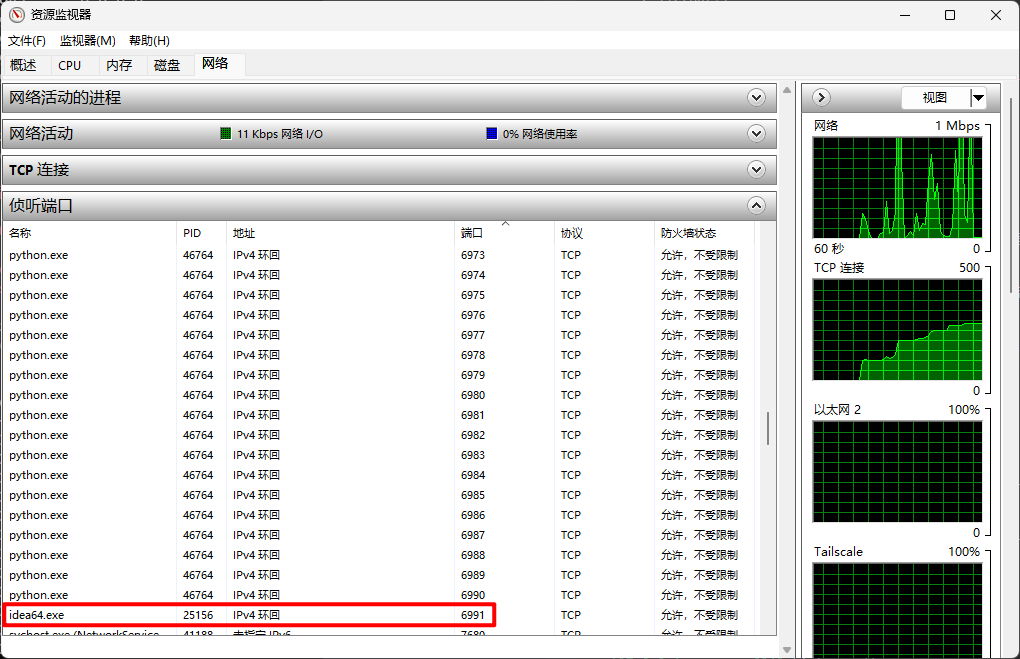Switch to the CPU tab

(x=70, y=65)
